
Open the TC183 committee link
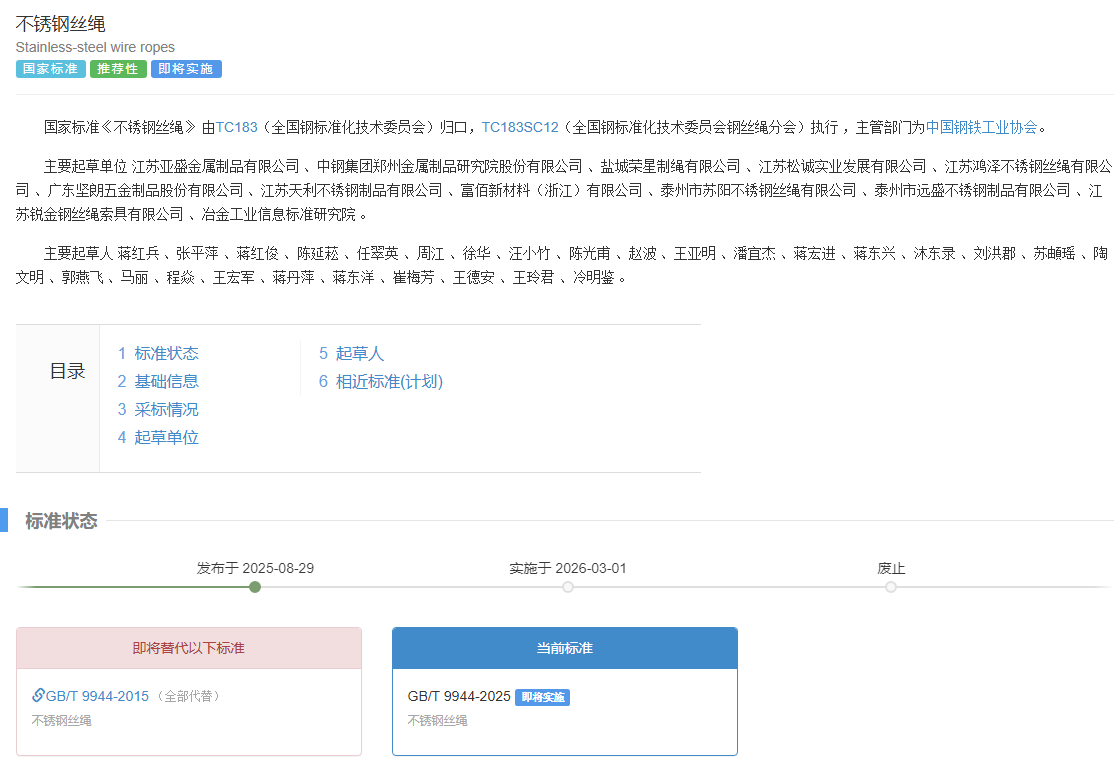pyautogui.click(x=236, y=127)
